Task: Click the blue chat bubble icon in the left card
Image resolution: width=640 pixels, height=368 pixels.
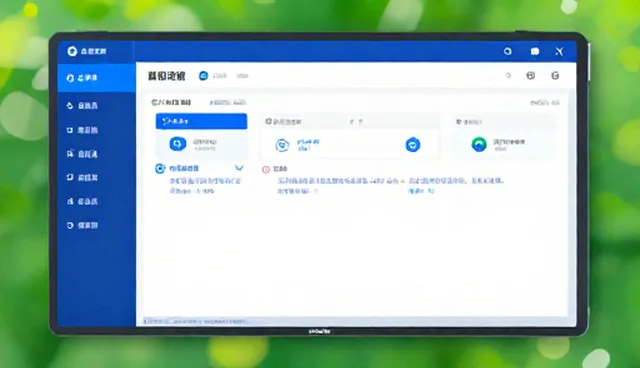Action: [178, 144]
